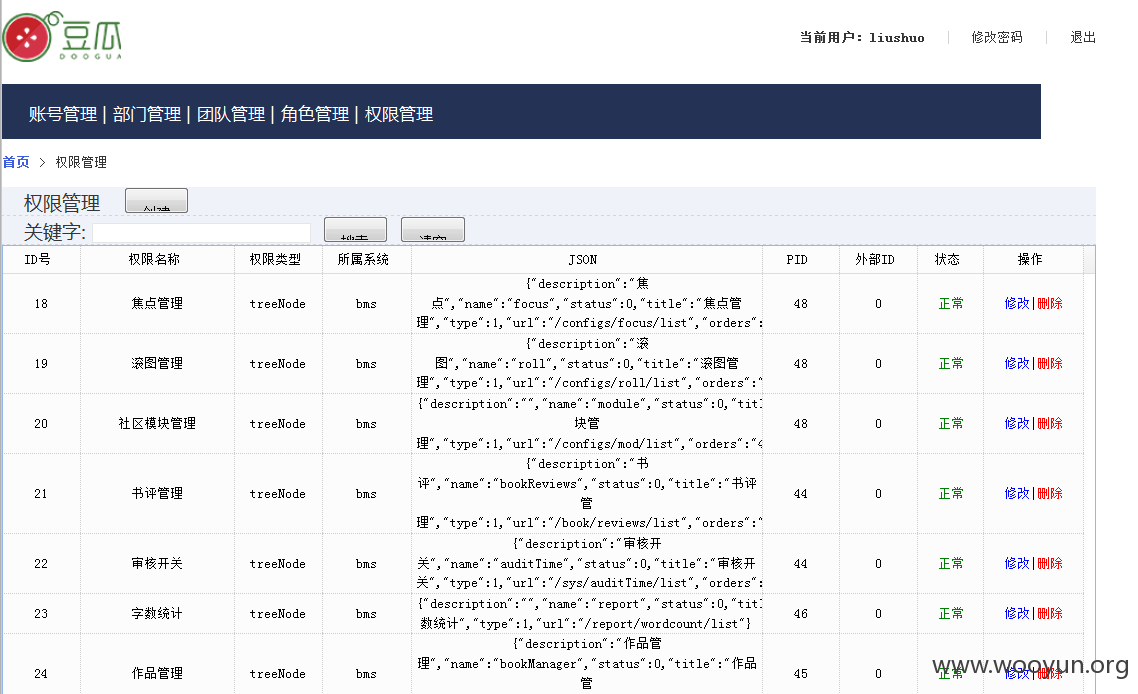Click the JSON cell of 焦点管理 row
Screen dimensions: 1138x694
tap(586, 303)
